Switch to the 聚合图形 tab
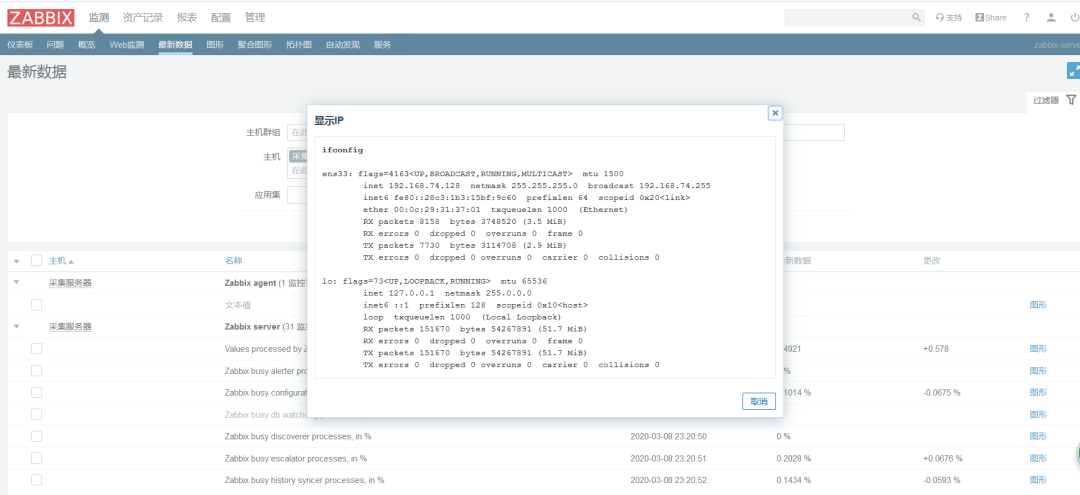Image resolution: width=1080 pixels, height=495 pixels. (x=255, y=45)
